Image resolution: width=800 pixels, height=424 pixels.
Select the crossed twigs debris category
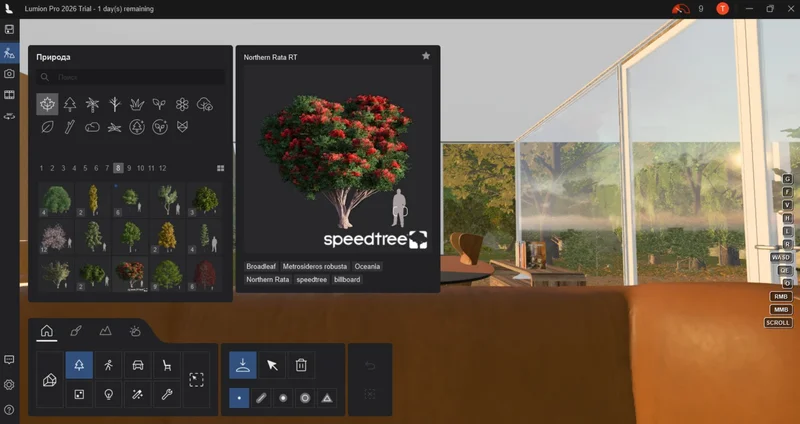(115, 127)
